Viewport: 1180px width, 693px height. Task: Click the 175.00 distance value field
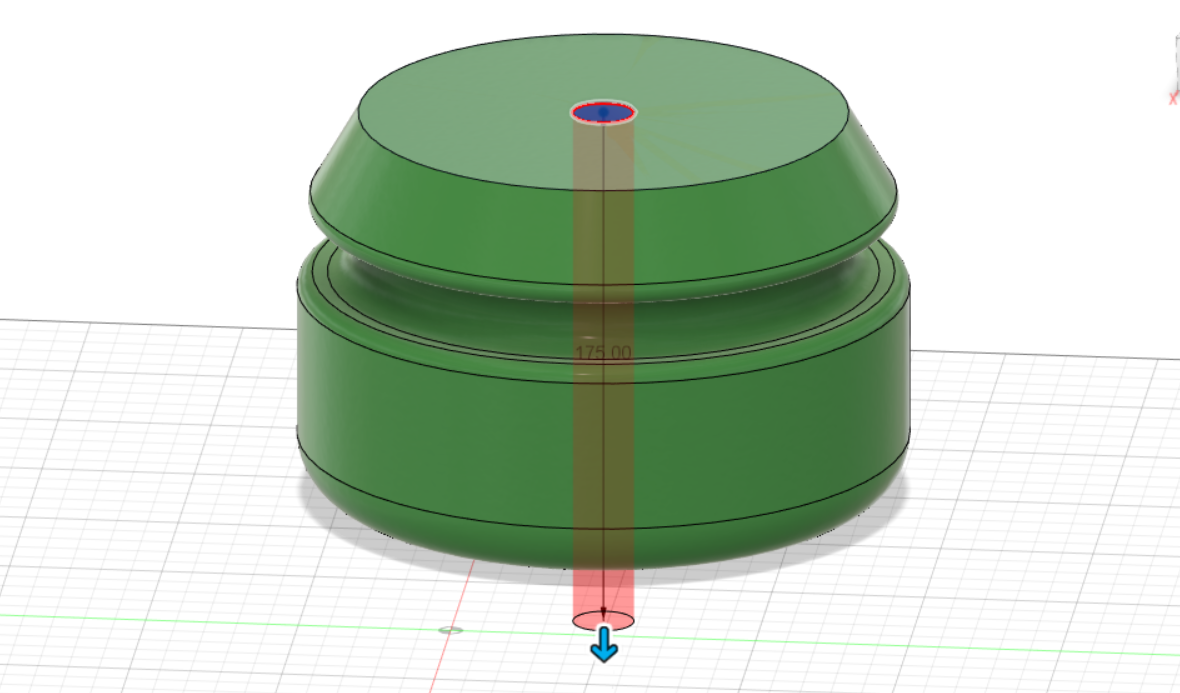tap(603, 352)
